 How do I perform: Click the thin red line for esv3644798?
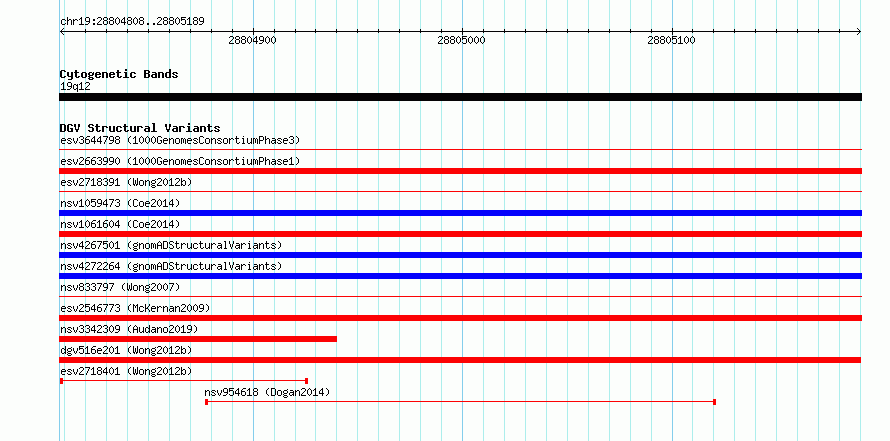[460, 150]
